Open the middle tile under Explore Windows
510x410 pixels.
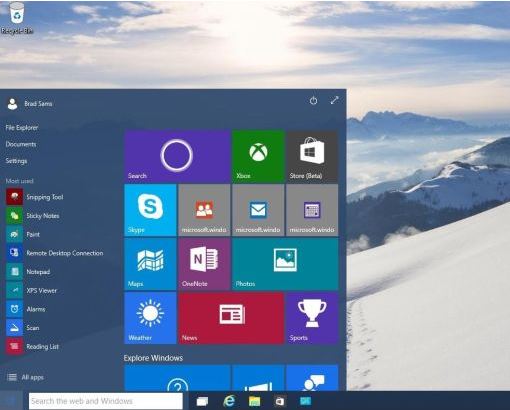pyautogui.click(x=258, y=378)
